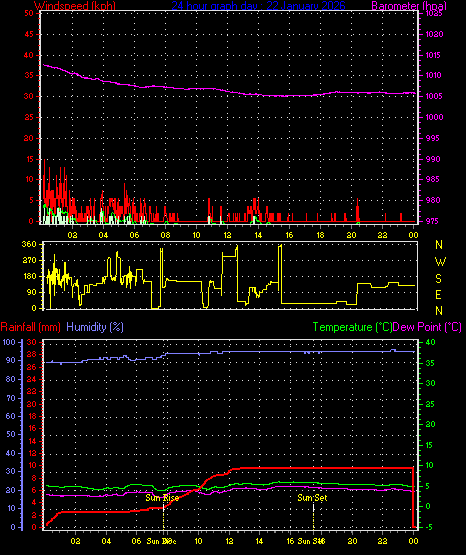
Task: Click the "Sun Rise" label inside the lower chart
Action: point(162,498)
